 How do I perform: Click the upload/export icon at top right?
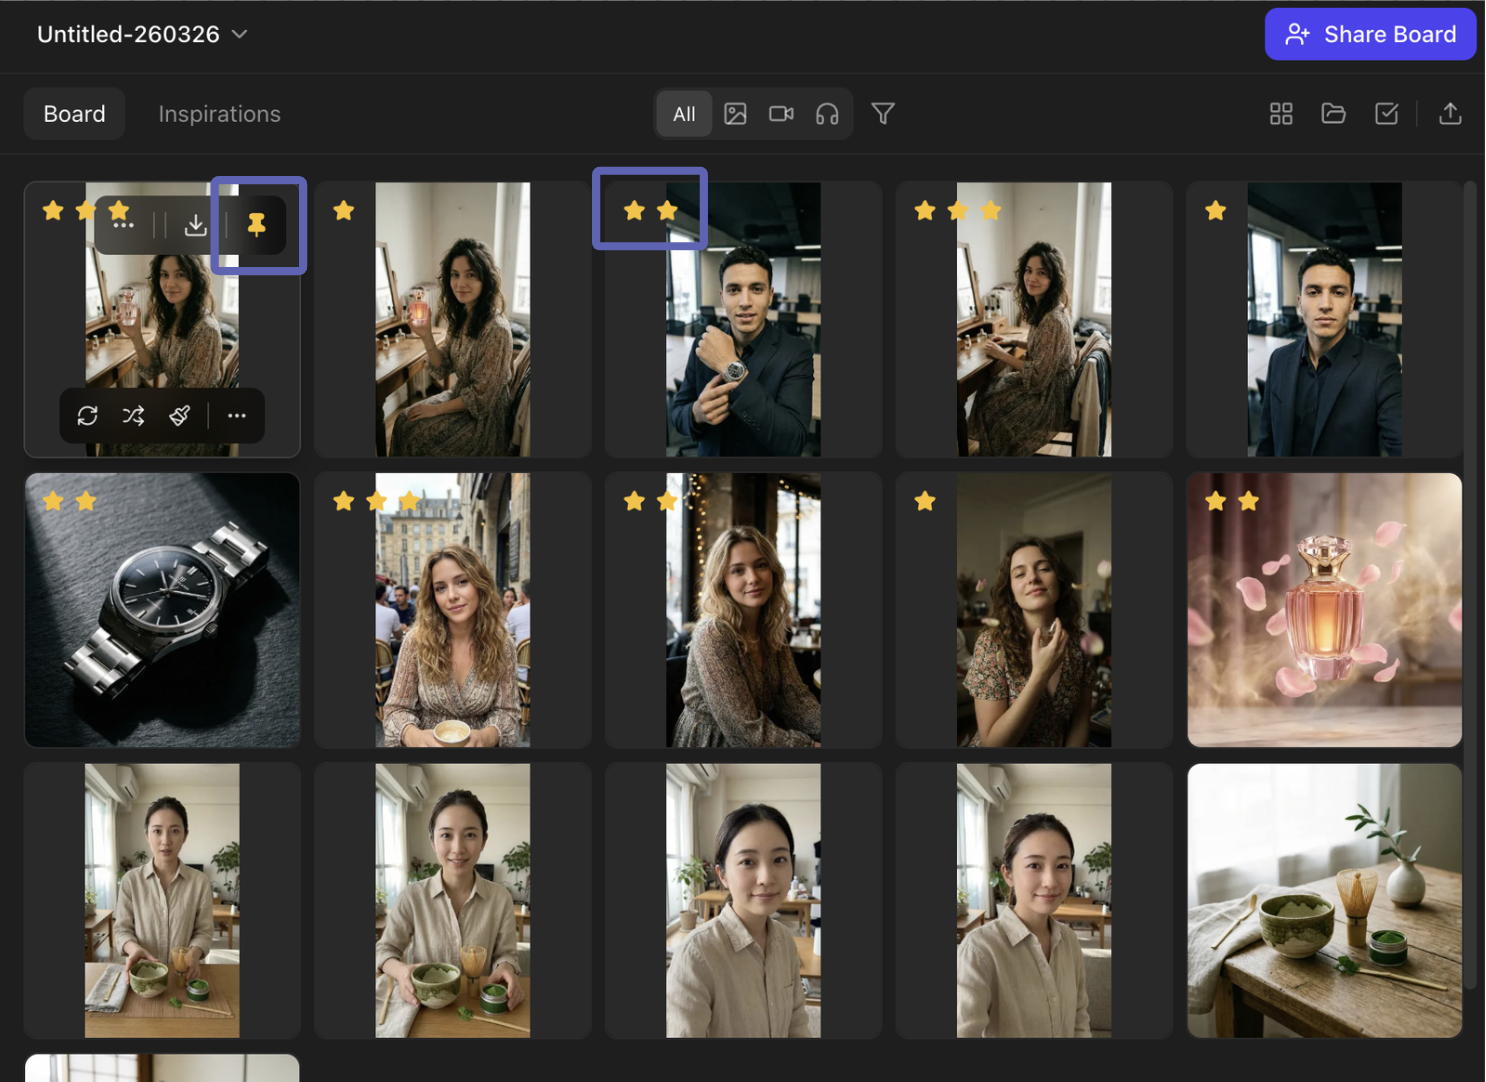[1449, 114]
